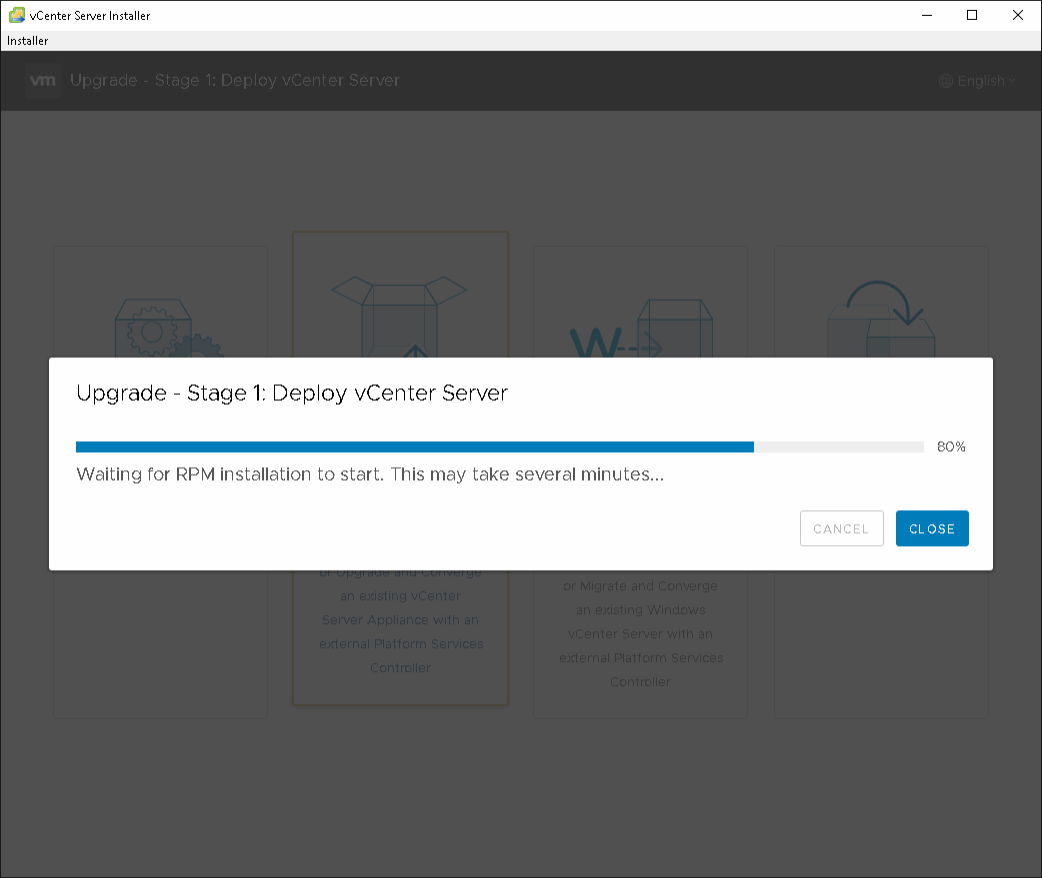The width and height of the screenshot is (1042, 878).
Task: Click the 80% progress percentage label
Action: tap(951, 447)
